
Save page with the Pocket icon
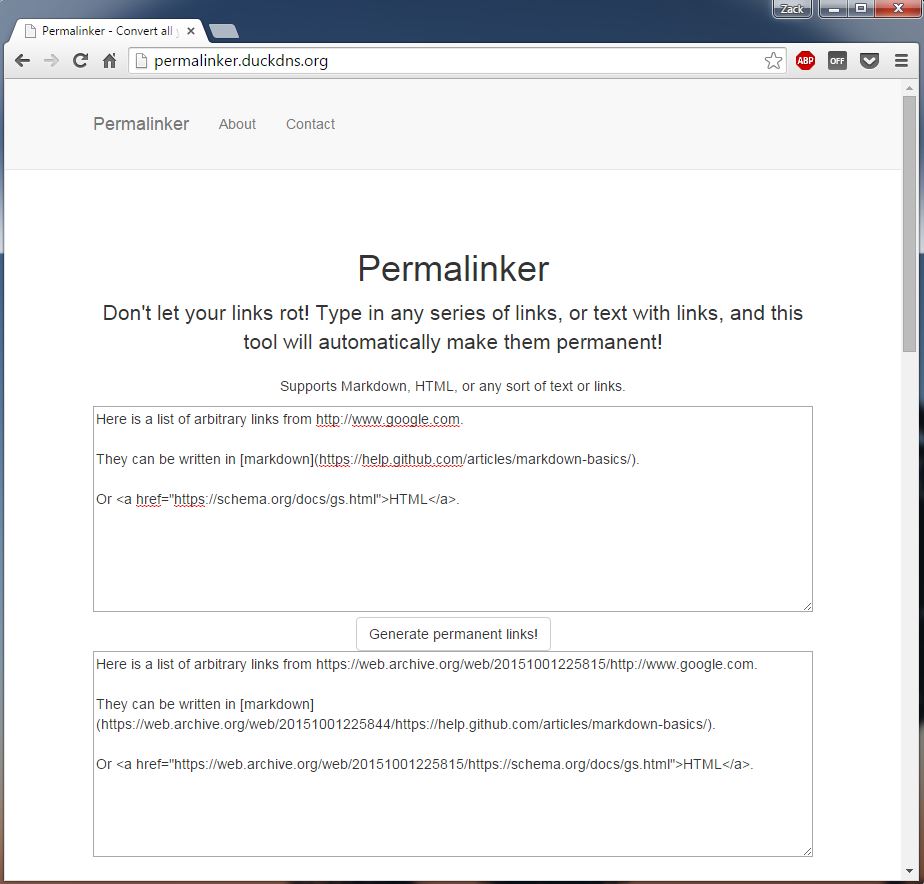point(869,60)
